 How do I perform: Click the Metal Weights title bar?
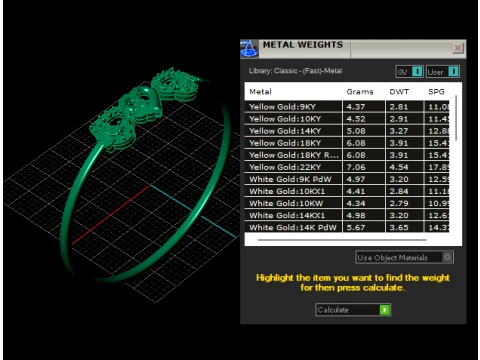coord(353,49)
